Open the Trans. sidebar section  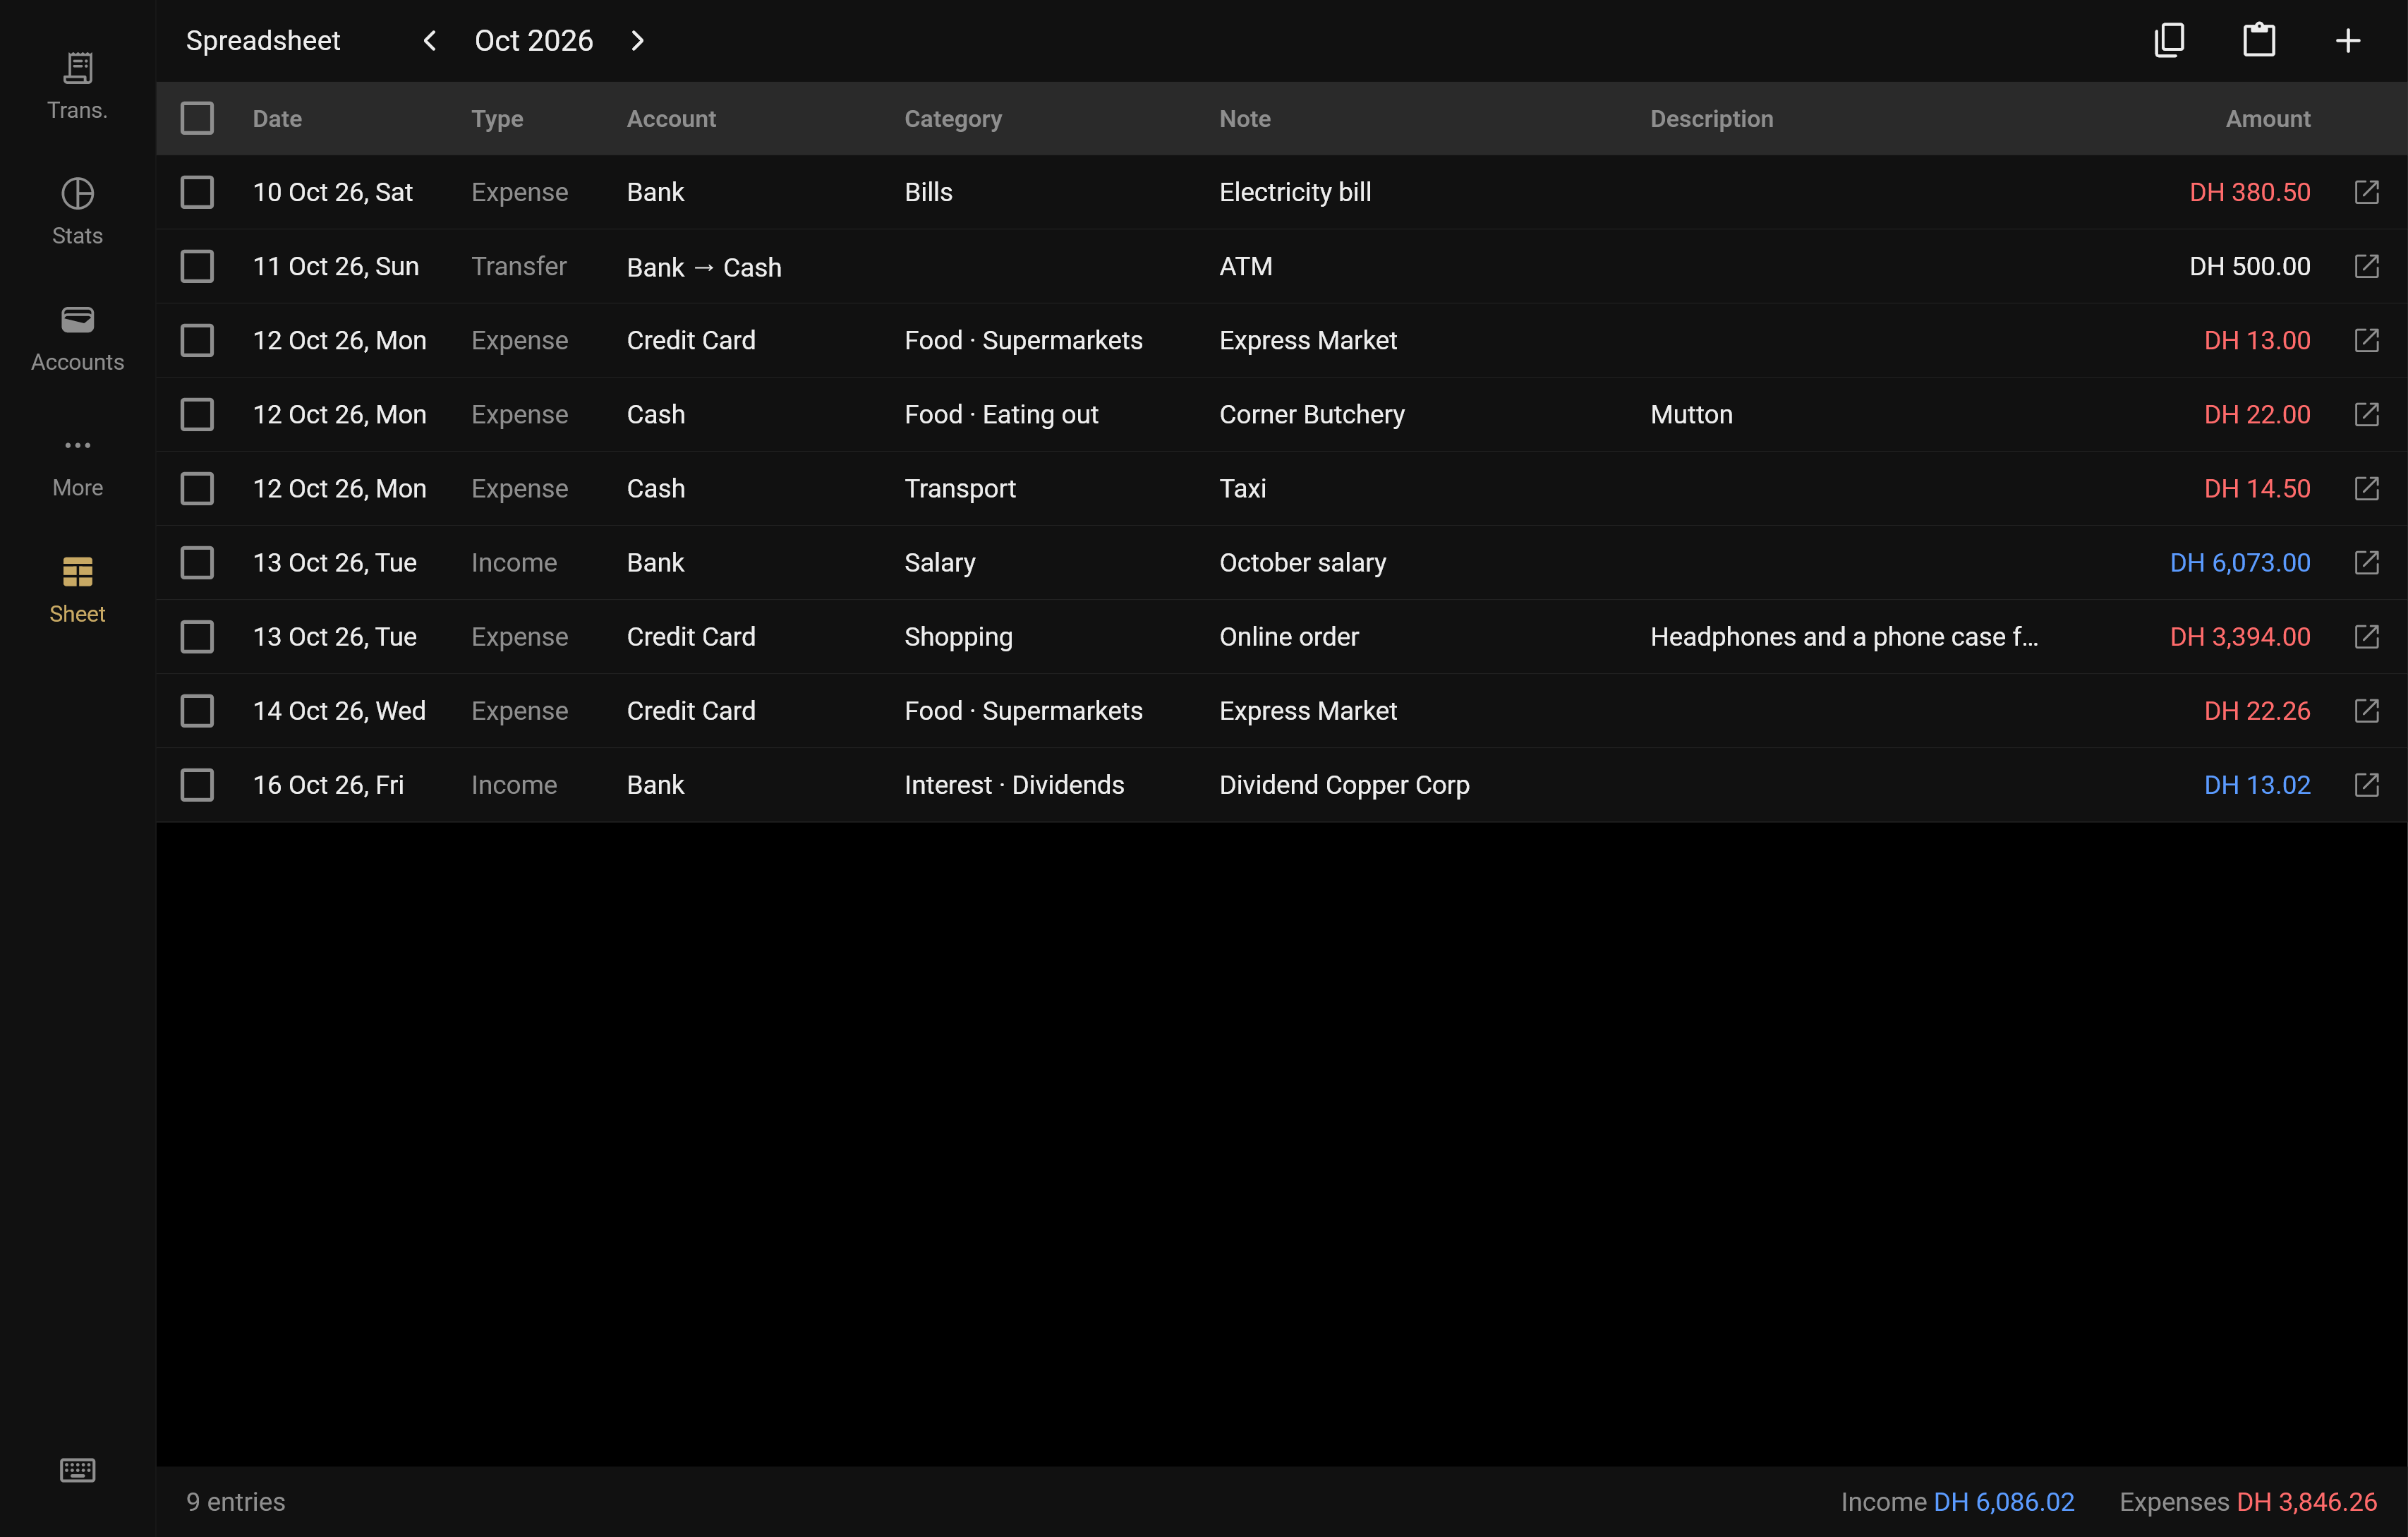click(77, 86)
